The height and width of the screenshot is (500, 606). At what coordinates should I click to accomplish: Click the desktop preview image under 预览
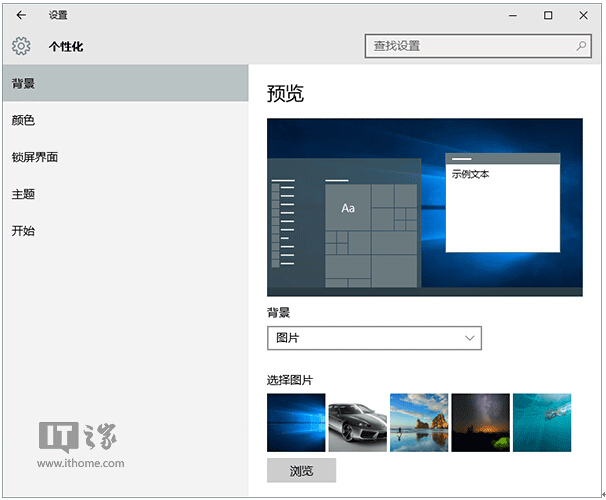(424, 207)
